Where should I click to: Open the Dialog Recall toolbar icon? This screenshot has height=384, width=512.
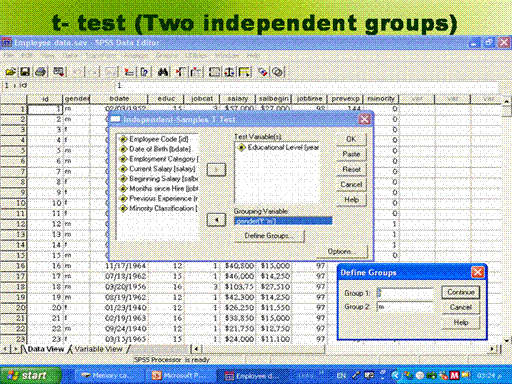click(59, 72)
